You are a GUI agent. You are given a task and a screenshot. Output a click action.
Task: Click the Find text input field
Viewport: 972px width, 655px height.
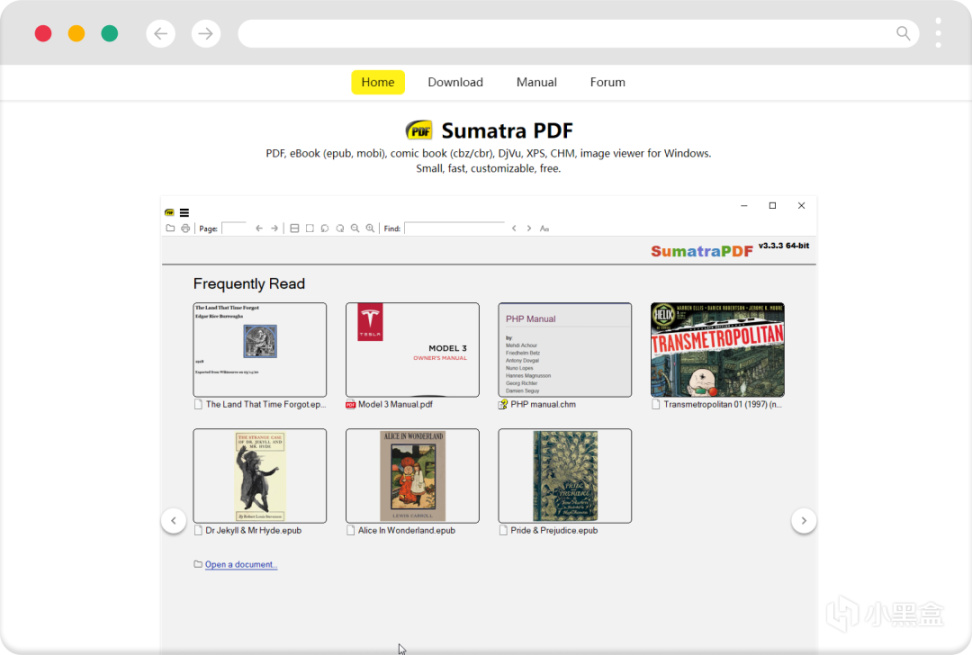[454, 228]
